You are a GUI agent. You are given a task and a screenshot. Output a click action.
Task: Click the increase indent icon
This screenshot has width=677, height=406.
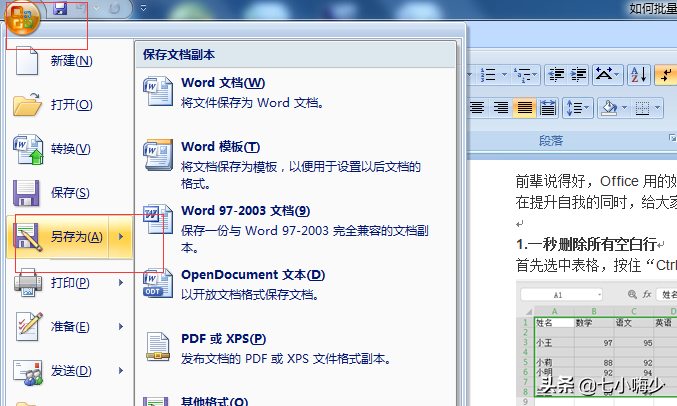(x=578, y=75)
